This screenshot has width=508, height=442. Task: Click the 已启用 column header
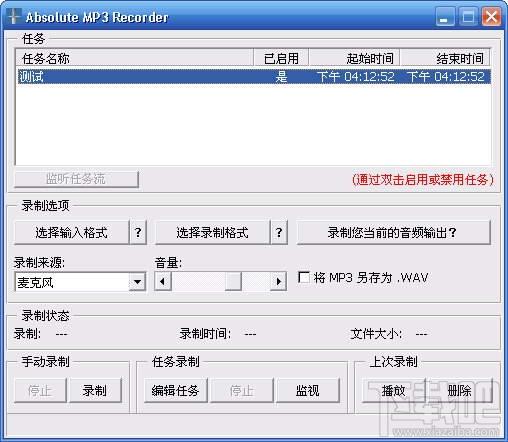tap(281, 58)
